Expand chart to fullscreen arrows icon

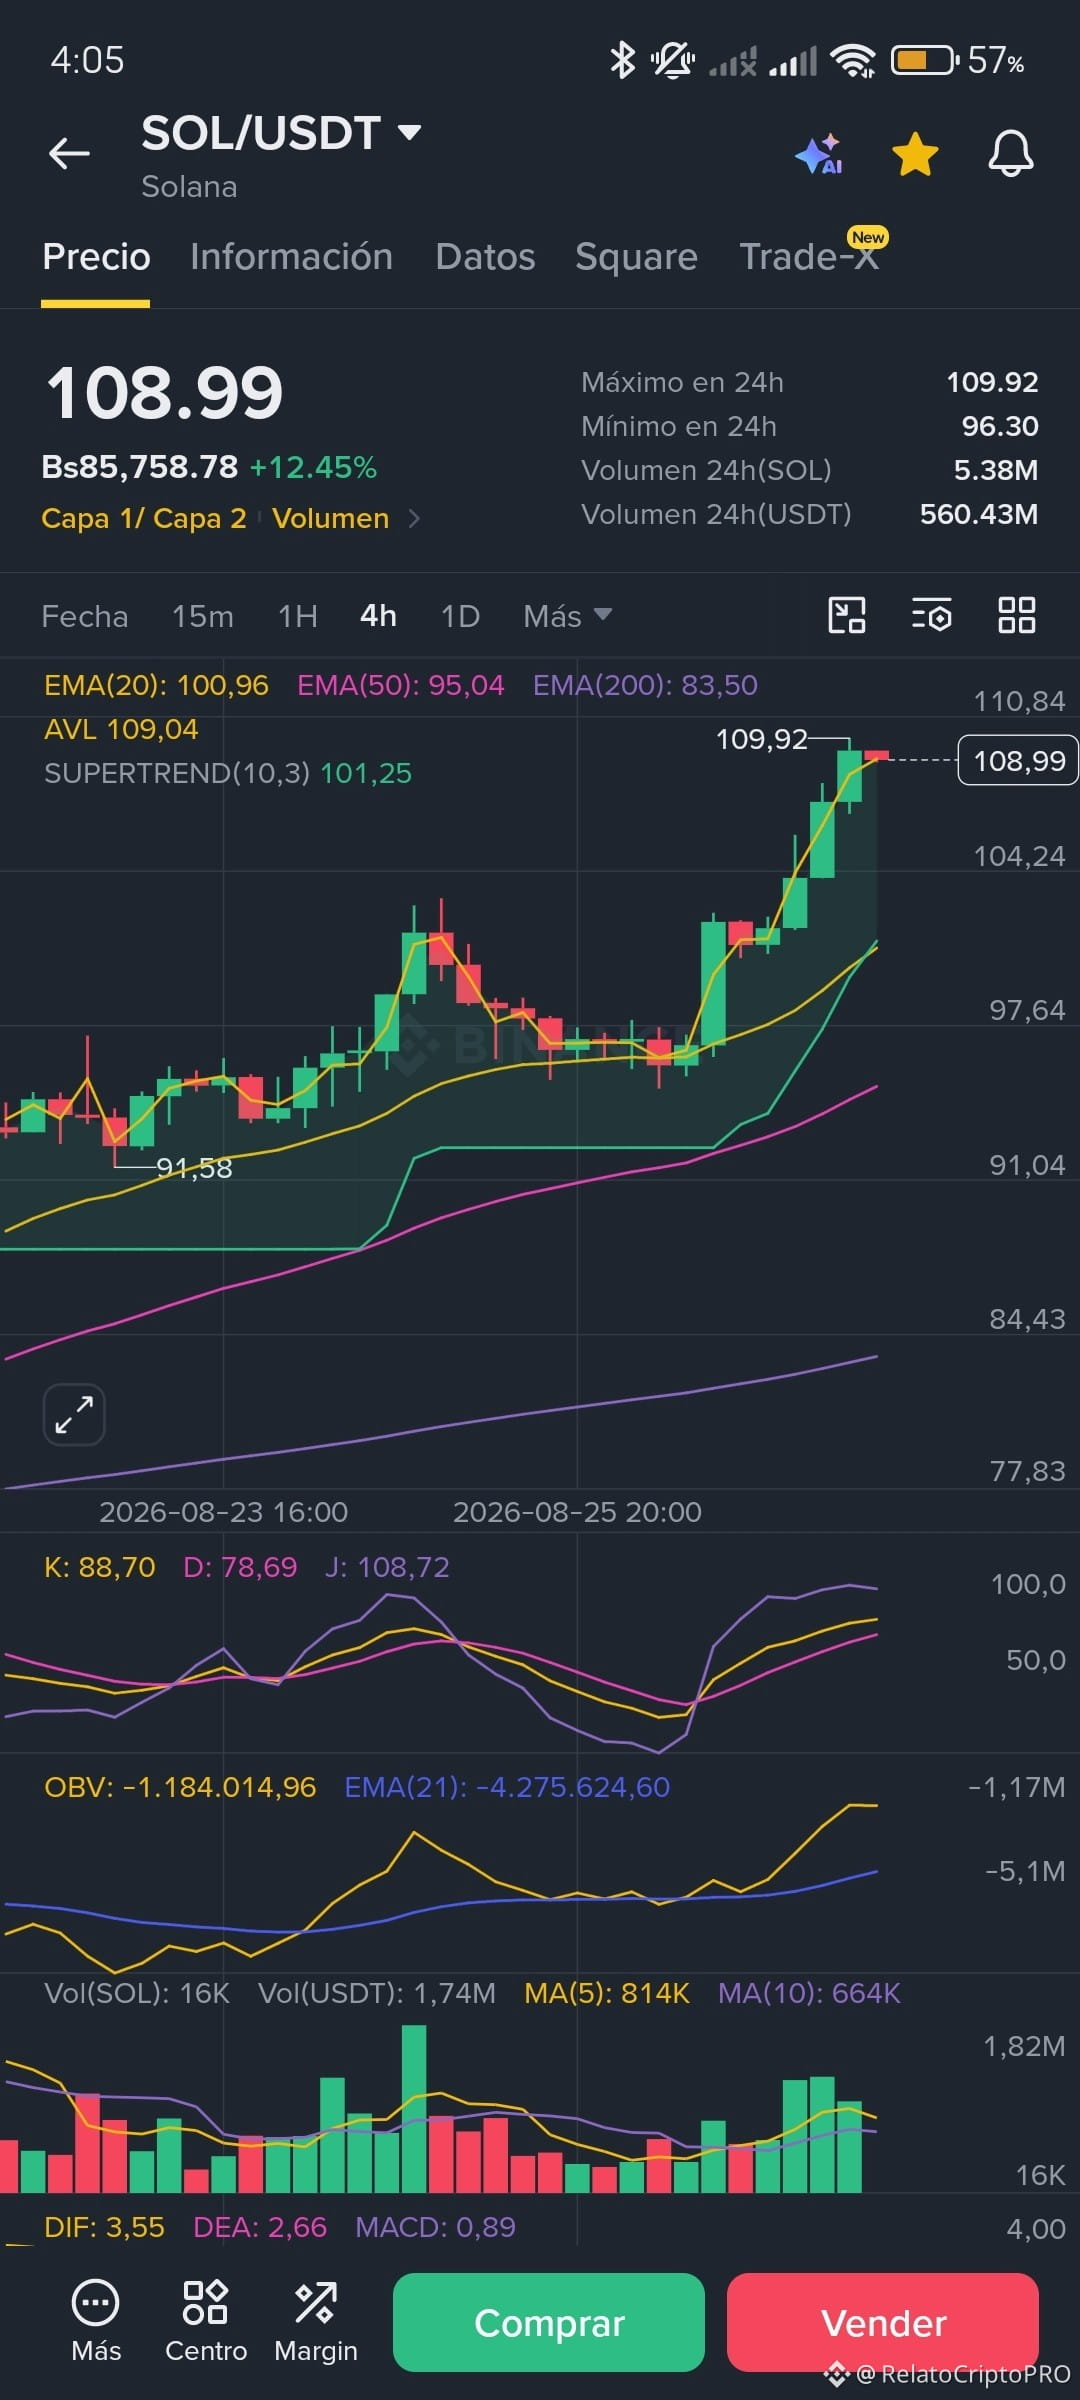tap(74, 1415)
